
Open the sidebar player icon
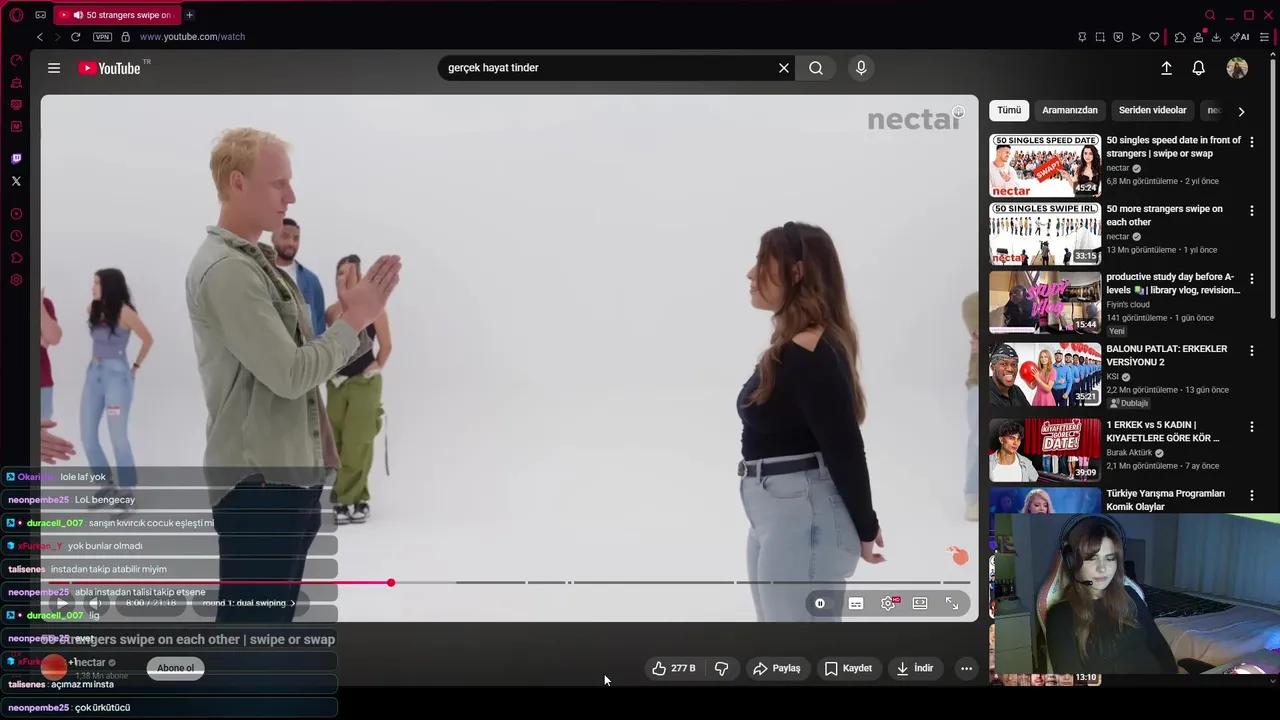pos(16,214)
